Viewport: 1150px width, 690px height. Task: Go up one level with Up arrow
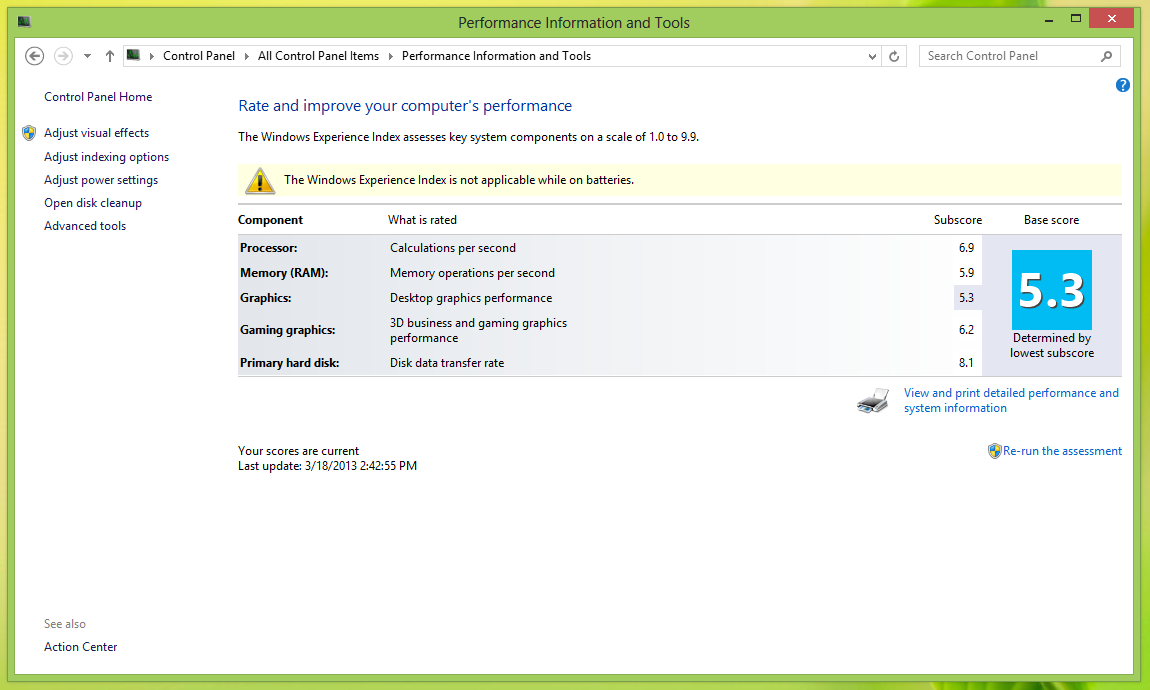(x=110, y=56)
